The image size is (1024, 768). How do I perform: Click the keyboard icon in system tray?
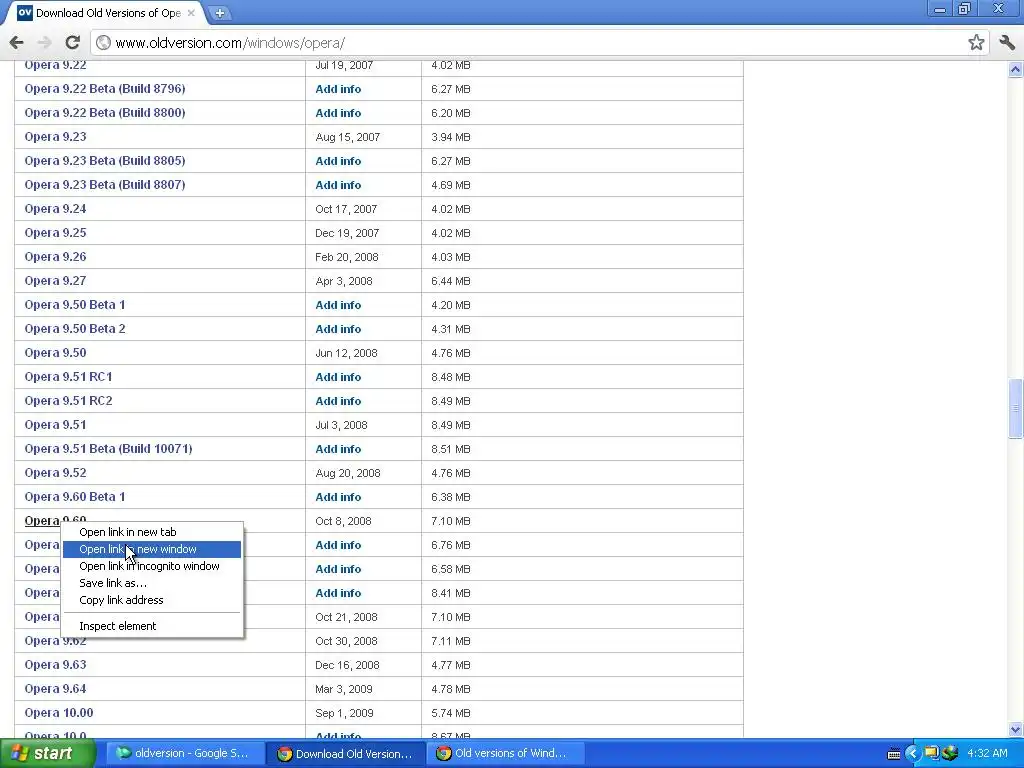pyautogui.click(x=894, y=754)
